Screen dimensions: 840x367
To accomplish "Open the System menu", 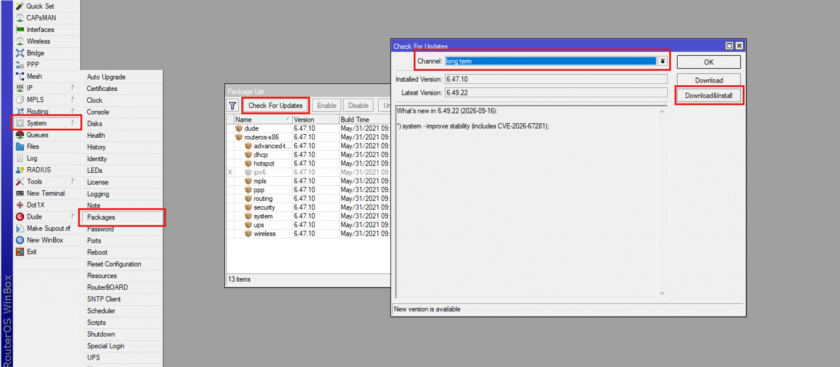I will click(x=47, y=123).
